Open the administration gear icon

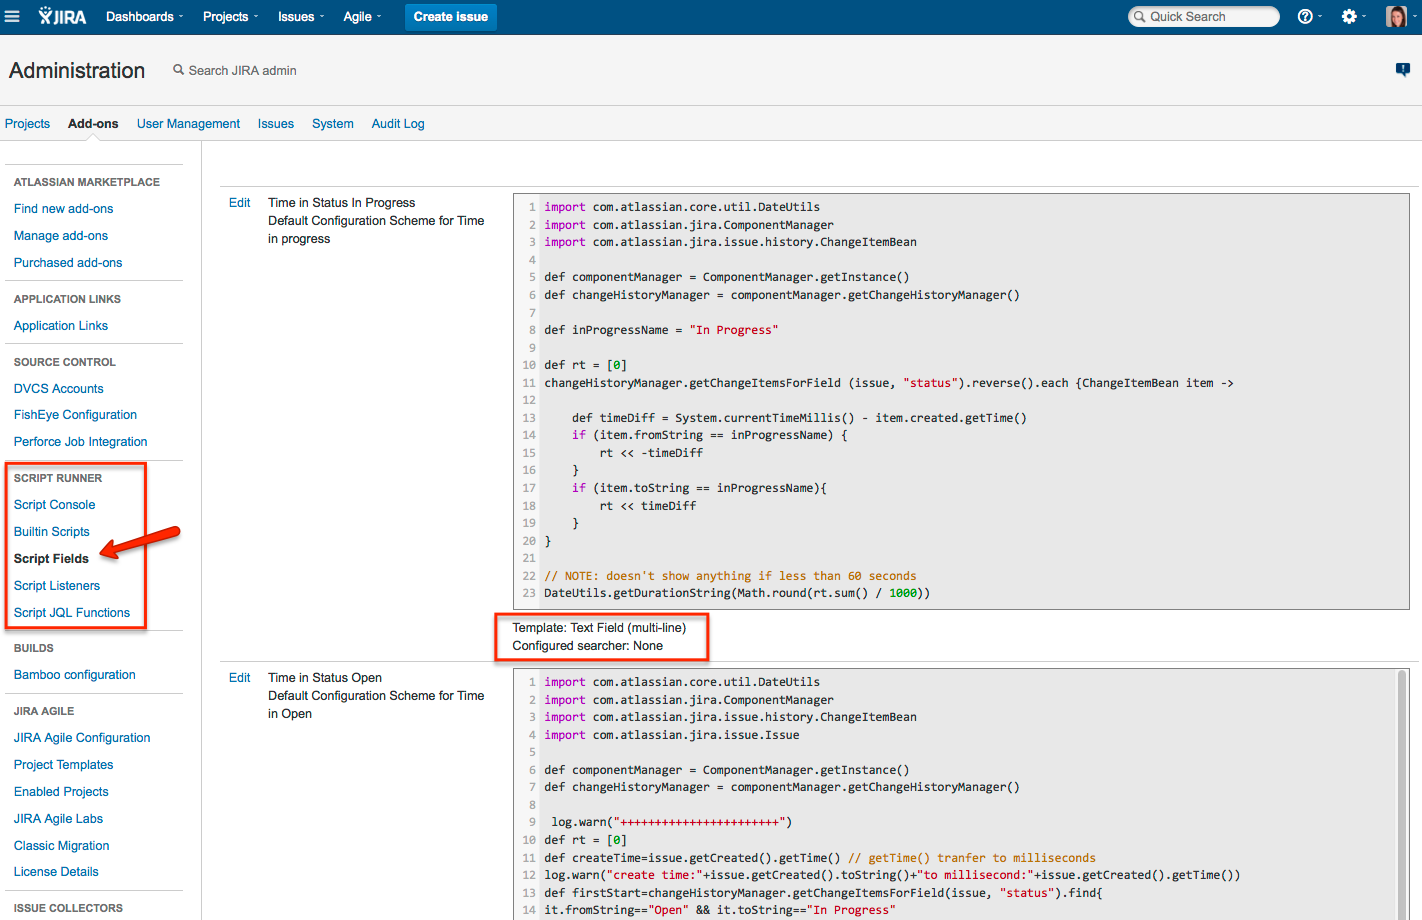click(x=1349, y=16)
